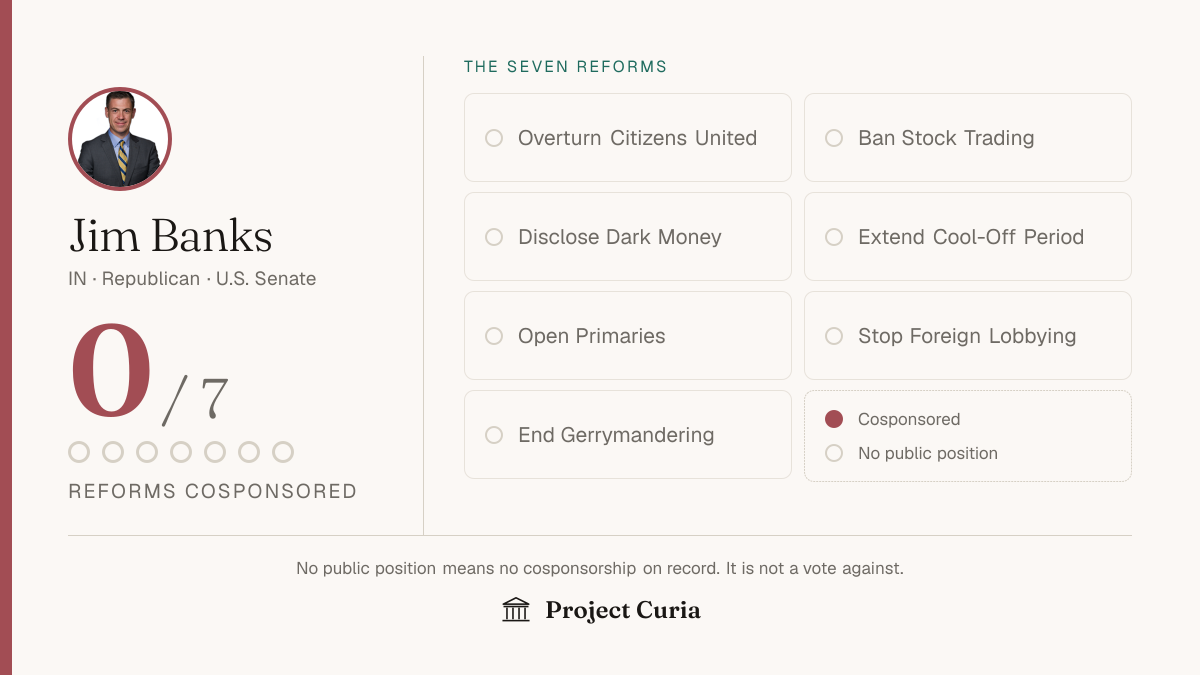
Task: Click the Stop Foreign Lobbying status circle
Action: (x=834, y=336)
